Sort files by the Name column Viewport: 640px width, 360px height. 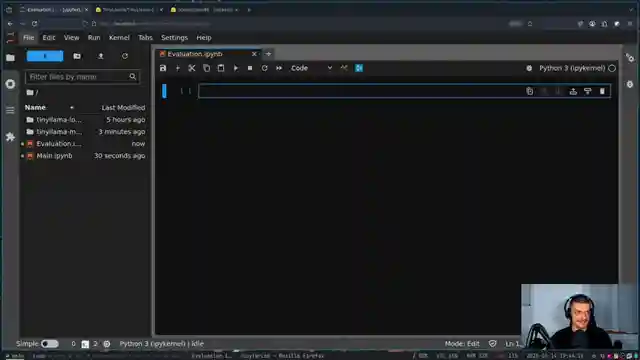tap(35, 107)
